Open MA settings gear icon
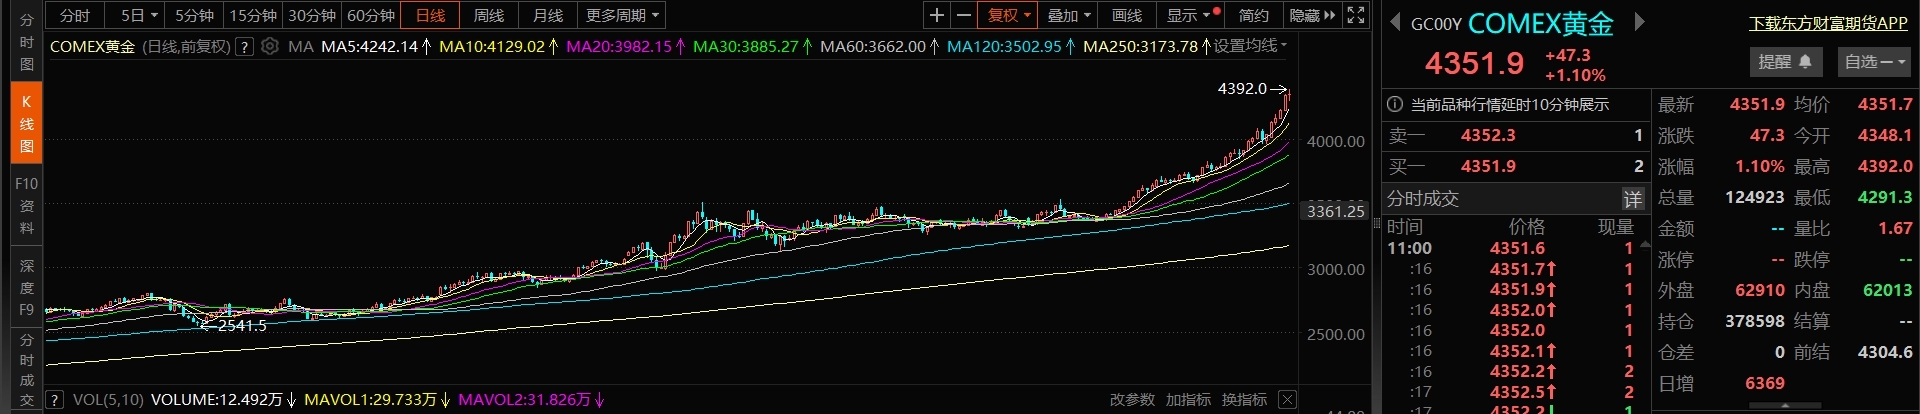 [x=269, y=46]
